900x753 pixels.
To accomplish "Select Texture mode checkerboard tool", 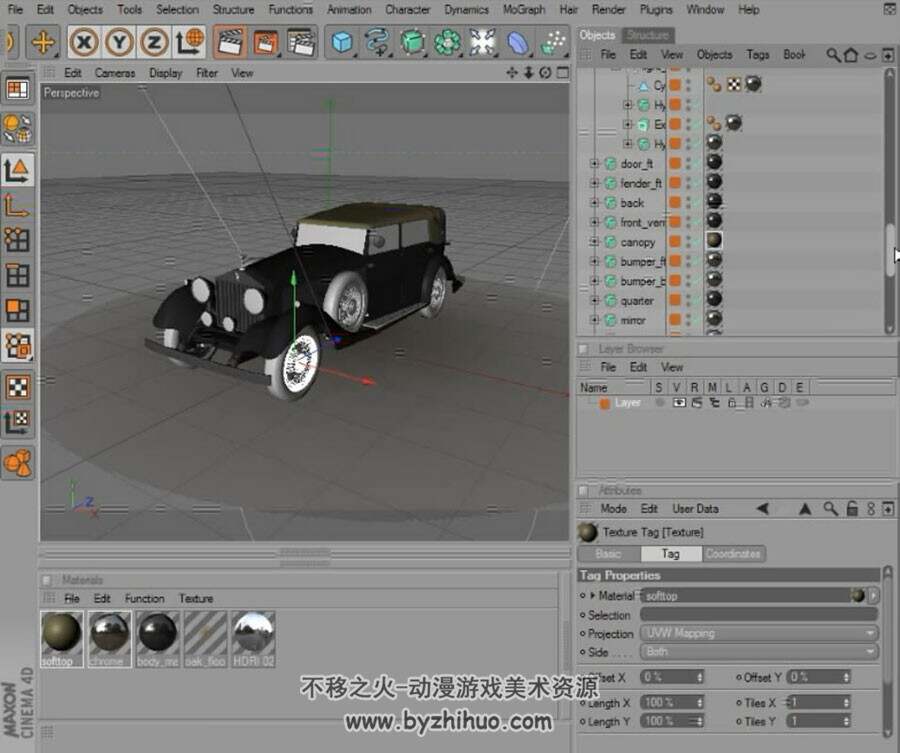I will [x=17, y=387].
